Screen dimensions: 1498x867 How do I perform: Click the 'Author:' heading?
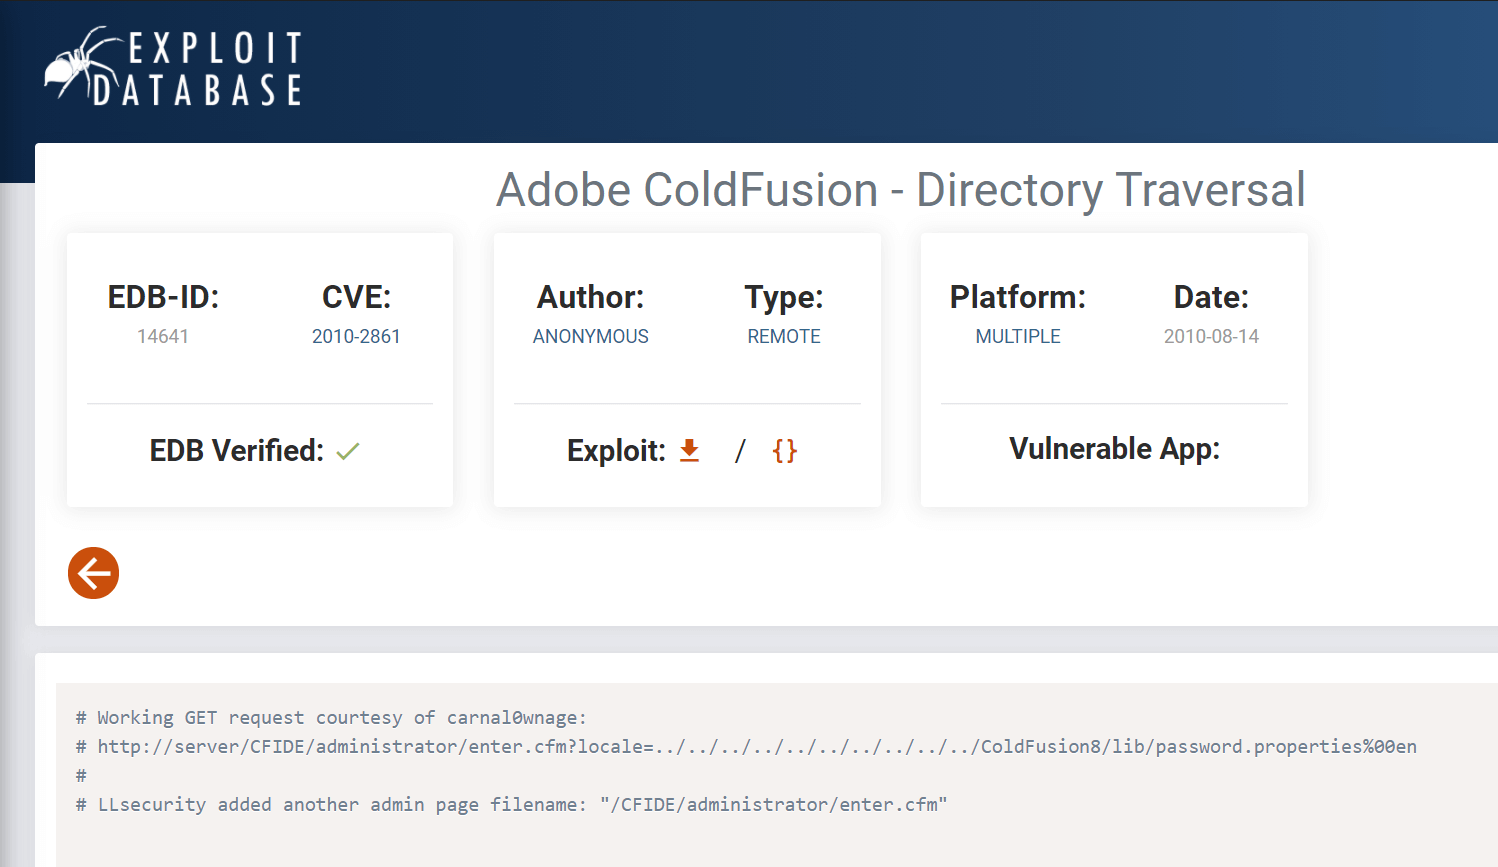(x=591, y=297)
